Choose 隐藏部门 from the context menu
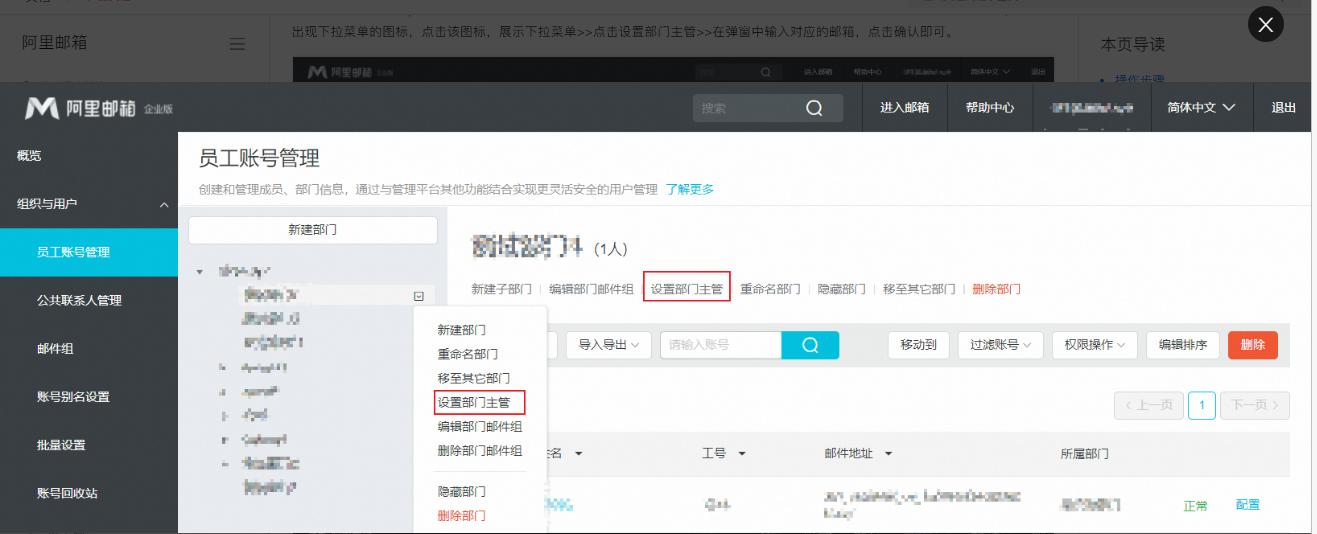The height and width of the screenshot is (534, 1317). [462, 492]
